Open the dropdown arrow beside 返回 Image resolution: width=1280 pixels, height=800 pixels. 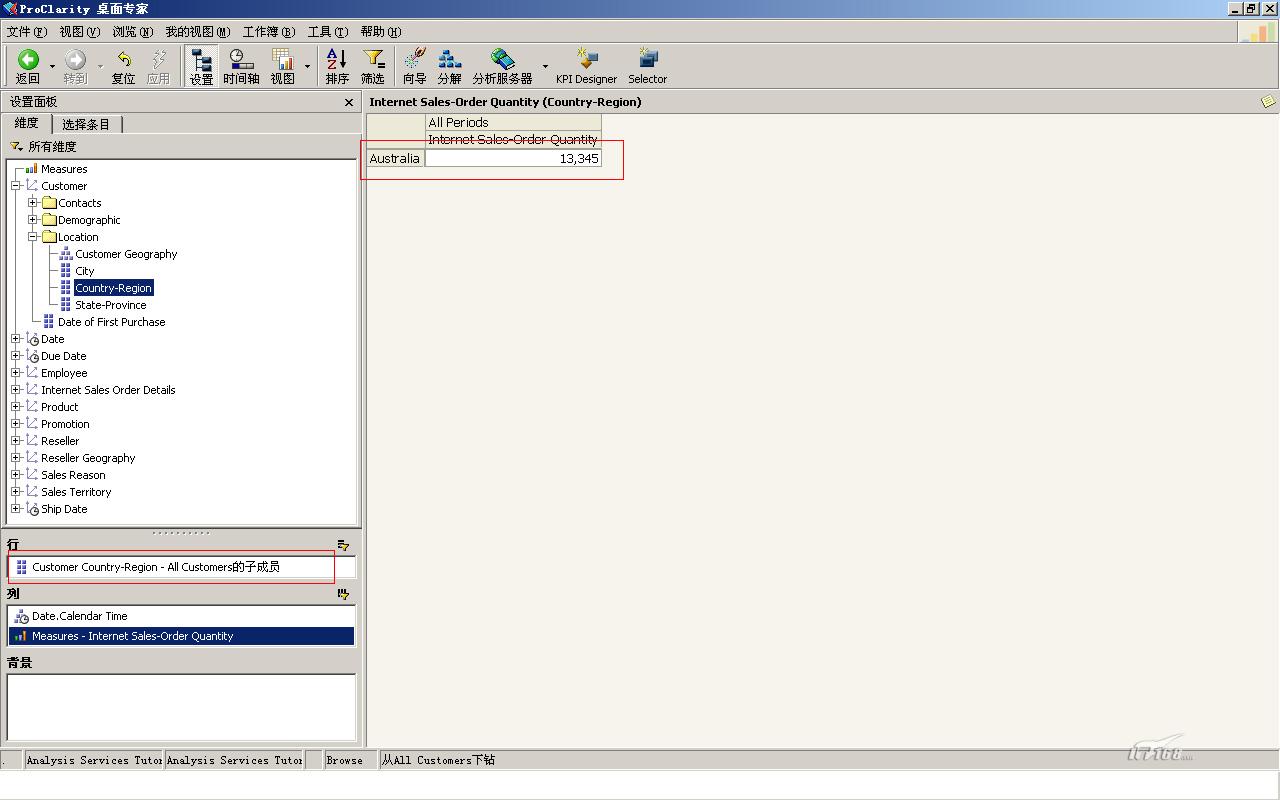coord(52,67)
